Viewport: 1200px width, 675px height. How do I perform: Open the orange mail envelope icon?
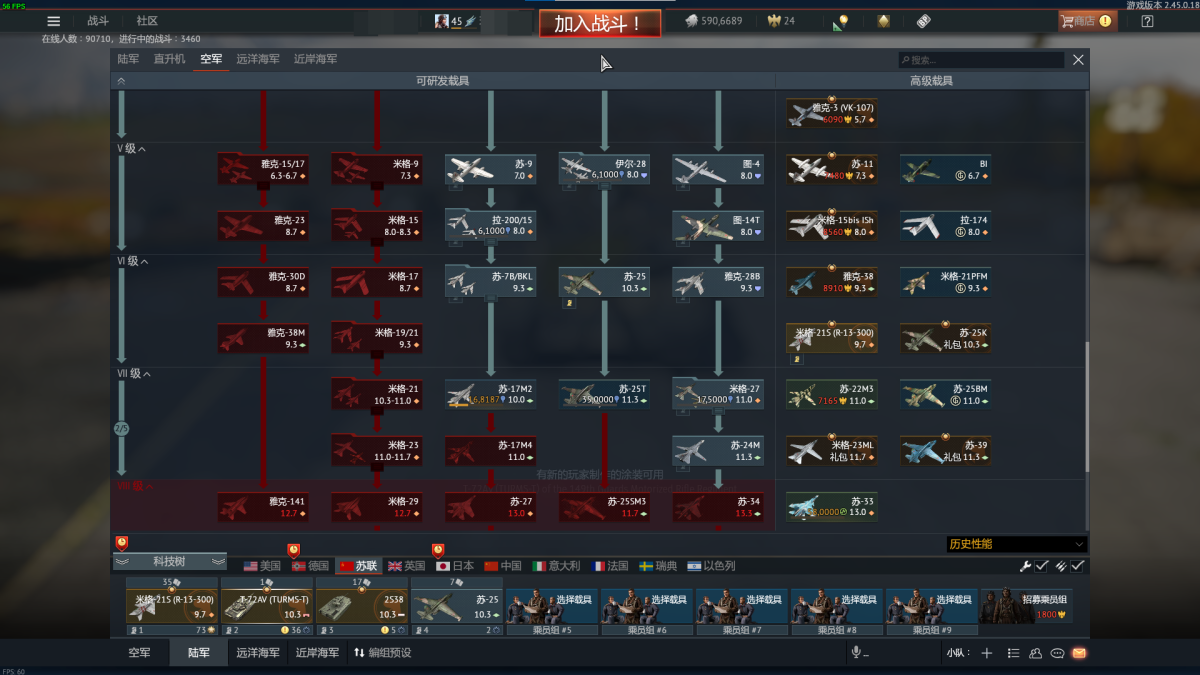pyautogui.click(x=1079, y=653)
